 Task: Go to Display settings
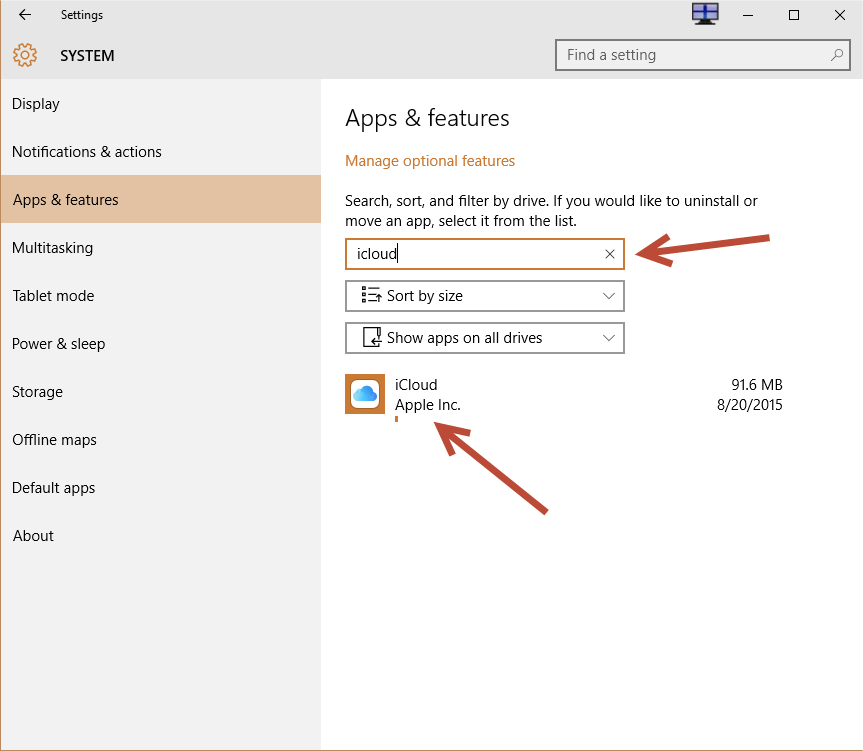point(36,104)
